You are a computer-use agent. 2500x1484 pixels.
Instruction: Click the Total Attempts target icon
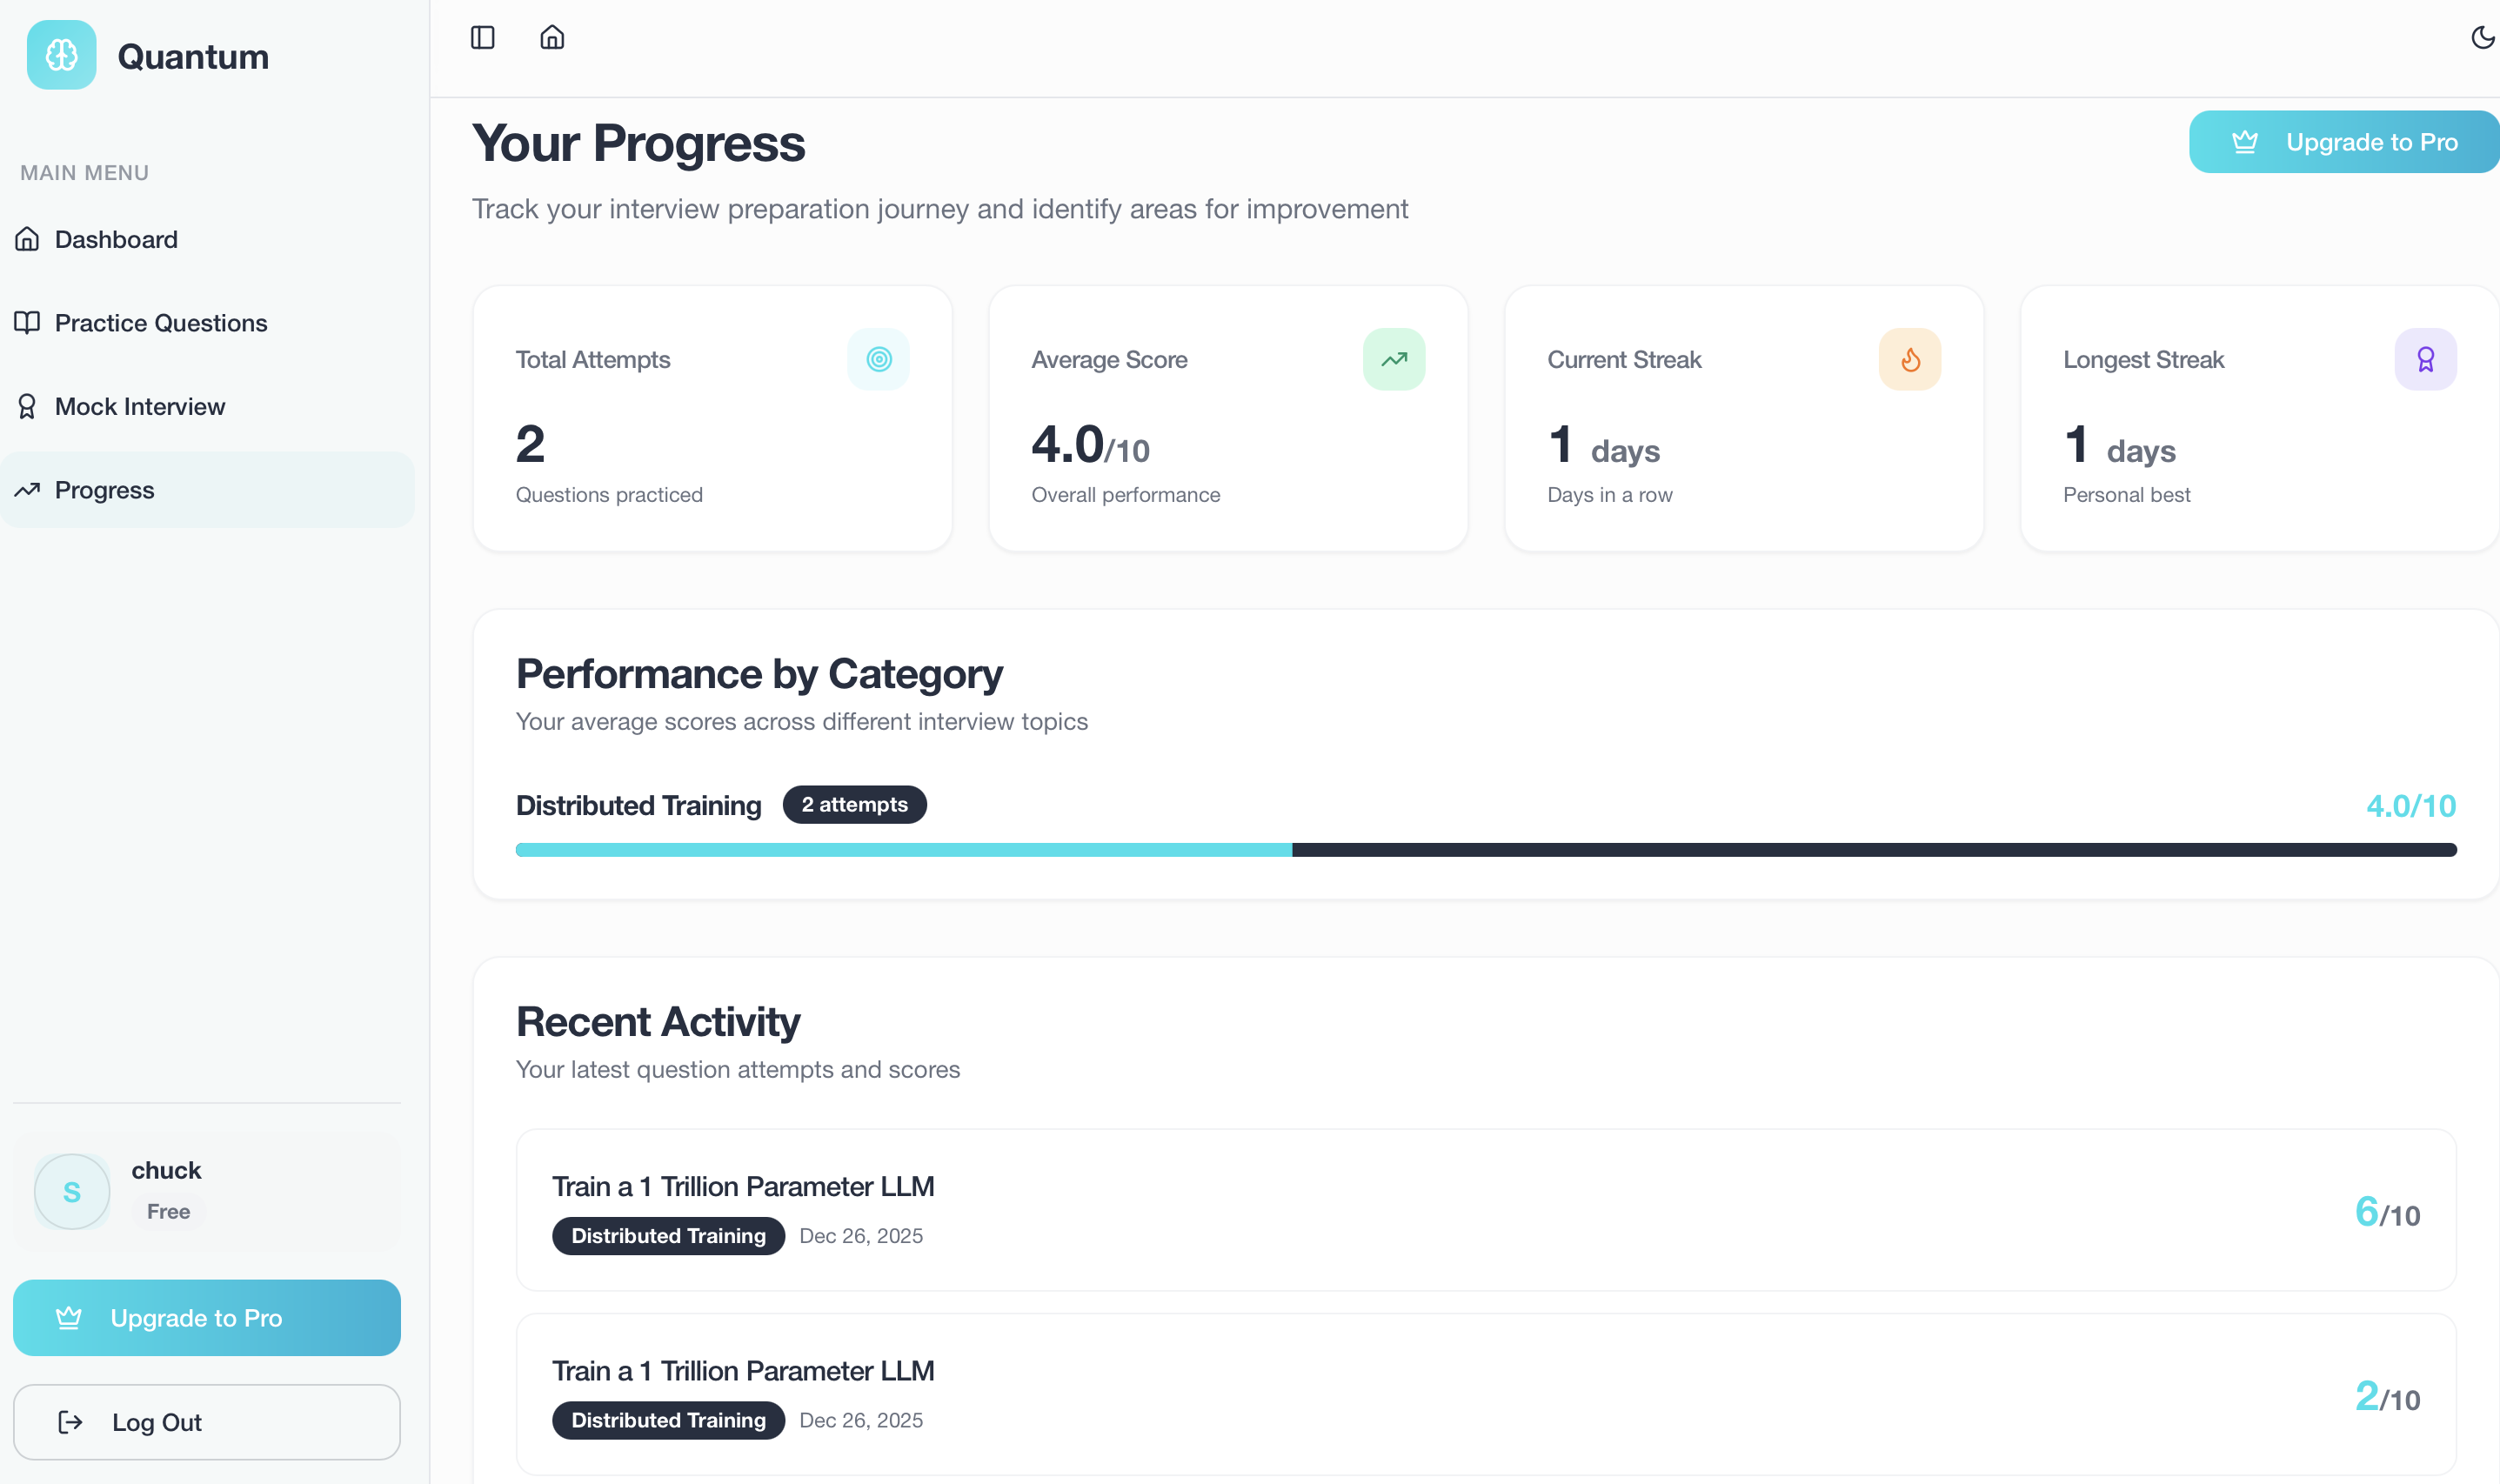pos(878,359)
